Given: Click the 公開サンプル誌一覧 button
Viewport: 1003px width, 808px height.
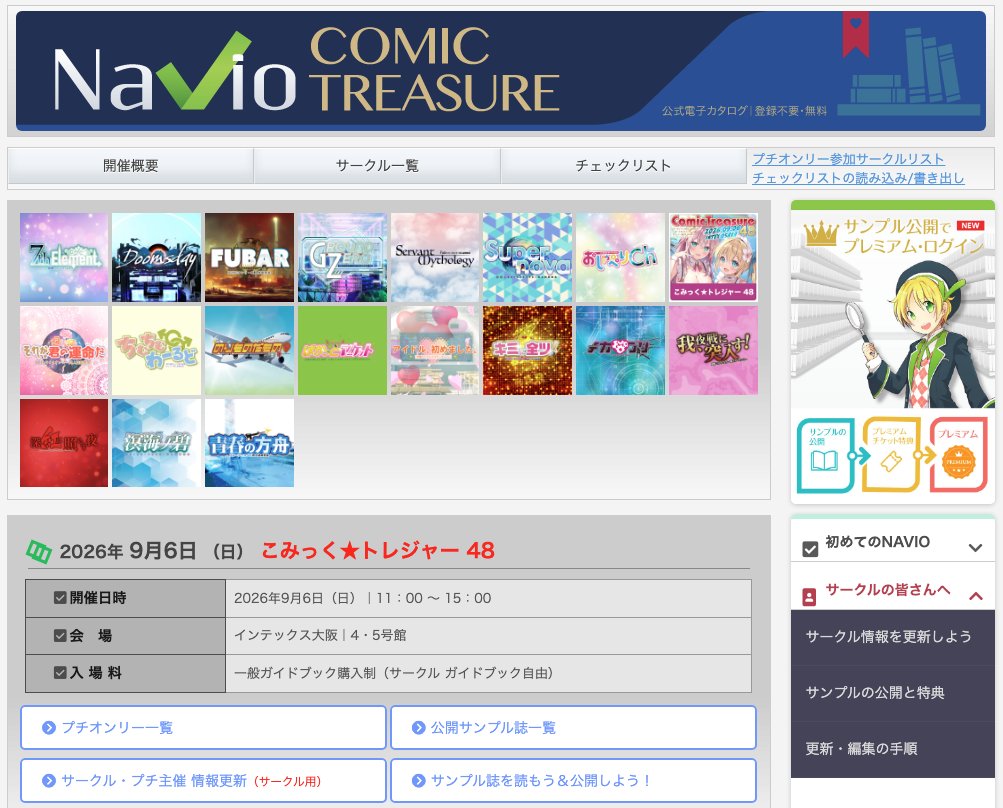Looking at the screenshot, I should click(x=573, y=727).
